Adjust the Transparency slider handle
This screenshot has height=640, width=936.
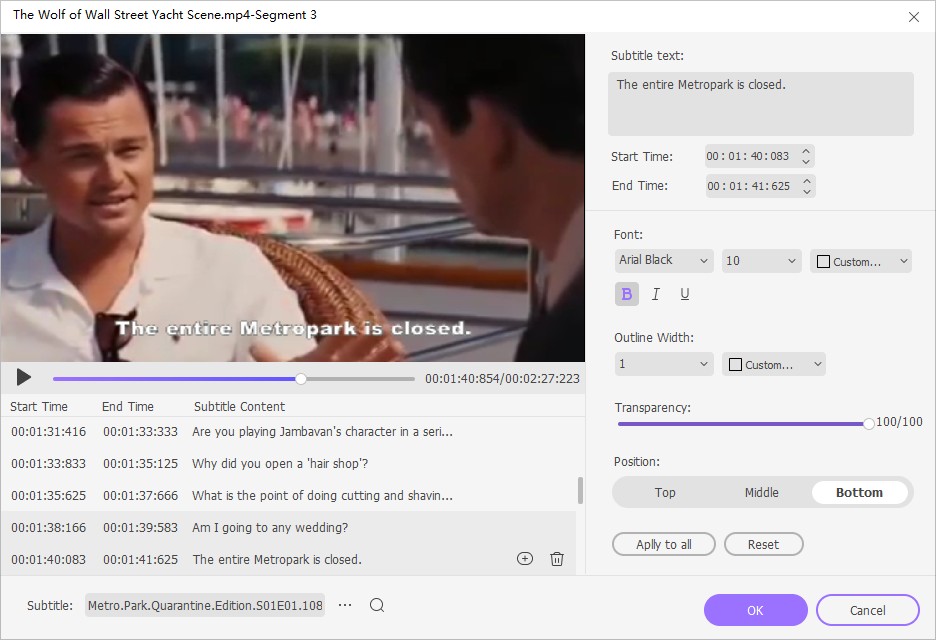tap(867, 423)
